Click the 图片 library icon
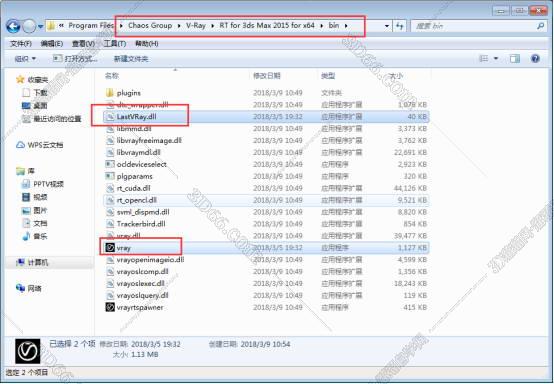Image resolution: width=554 pixels, height=384 pixels. (26, 210)
